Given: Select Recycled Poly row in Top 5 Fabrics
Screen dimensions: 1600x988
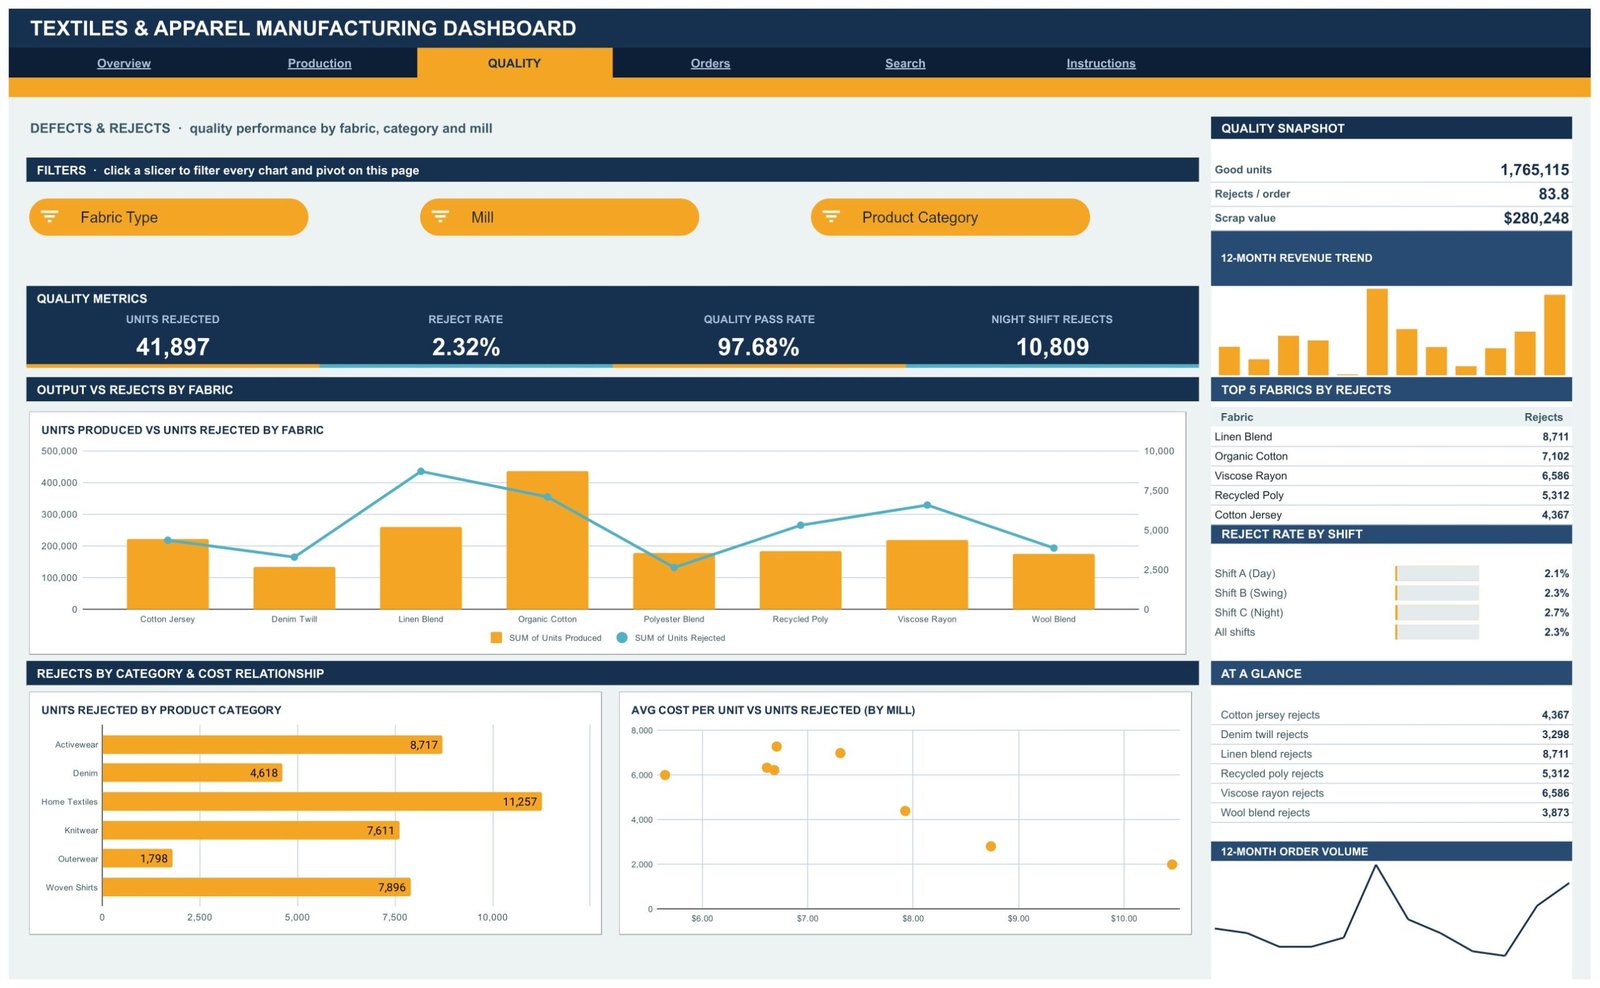Looking at the screenshot, I should click(x=1391, y=495).
